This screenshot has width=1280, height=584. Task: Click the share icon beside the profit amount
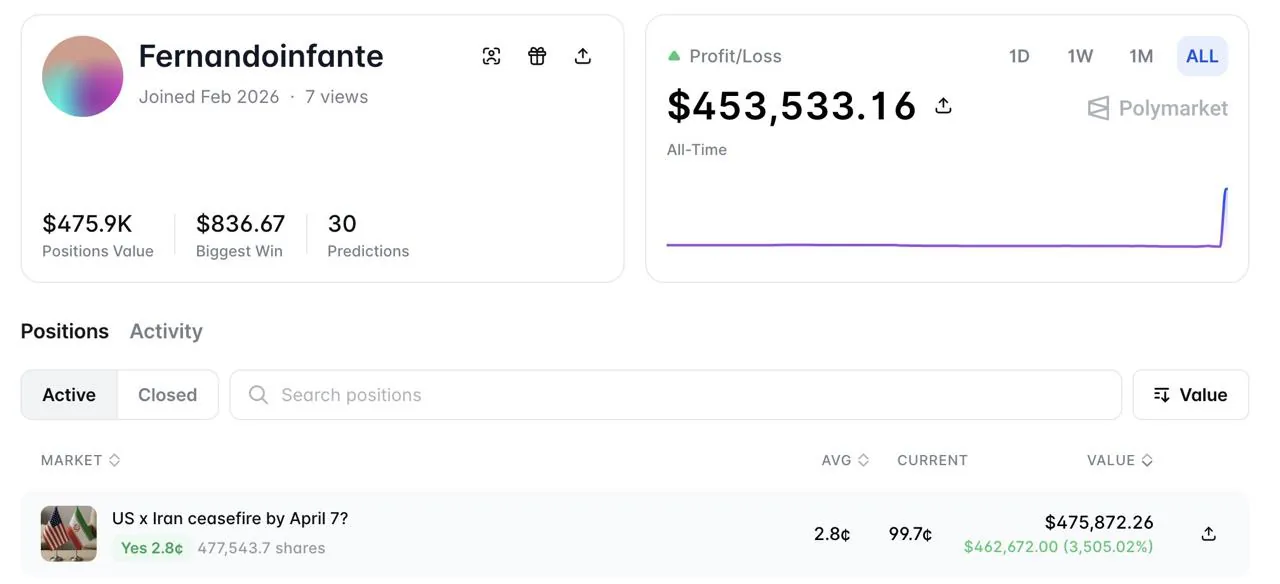(943, 104)
